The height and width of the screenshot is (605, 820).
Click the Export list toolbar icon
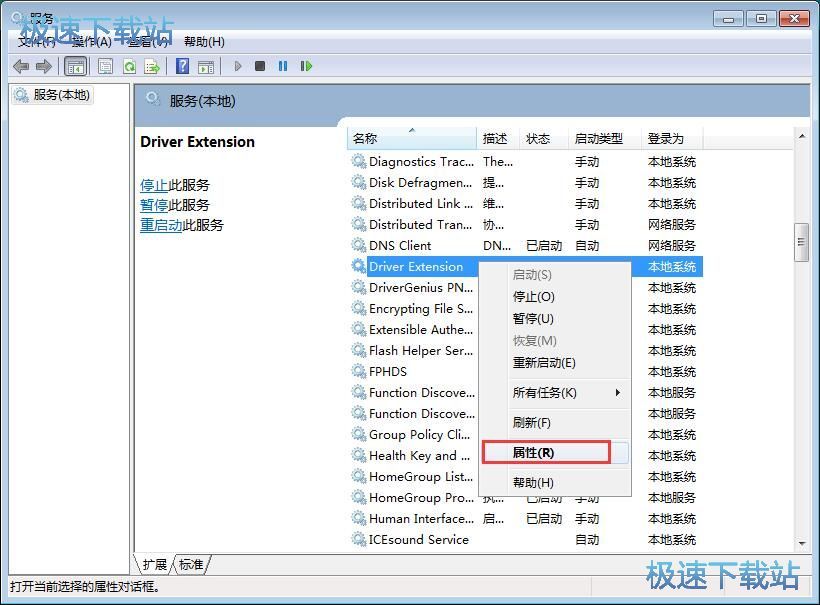point(152,66)
